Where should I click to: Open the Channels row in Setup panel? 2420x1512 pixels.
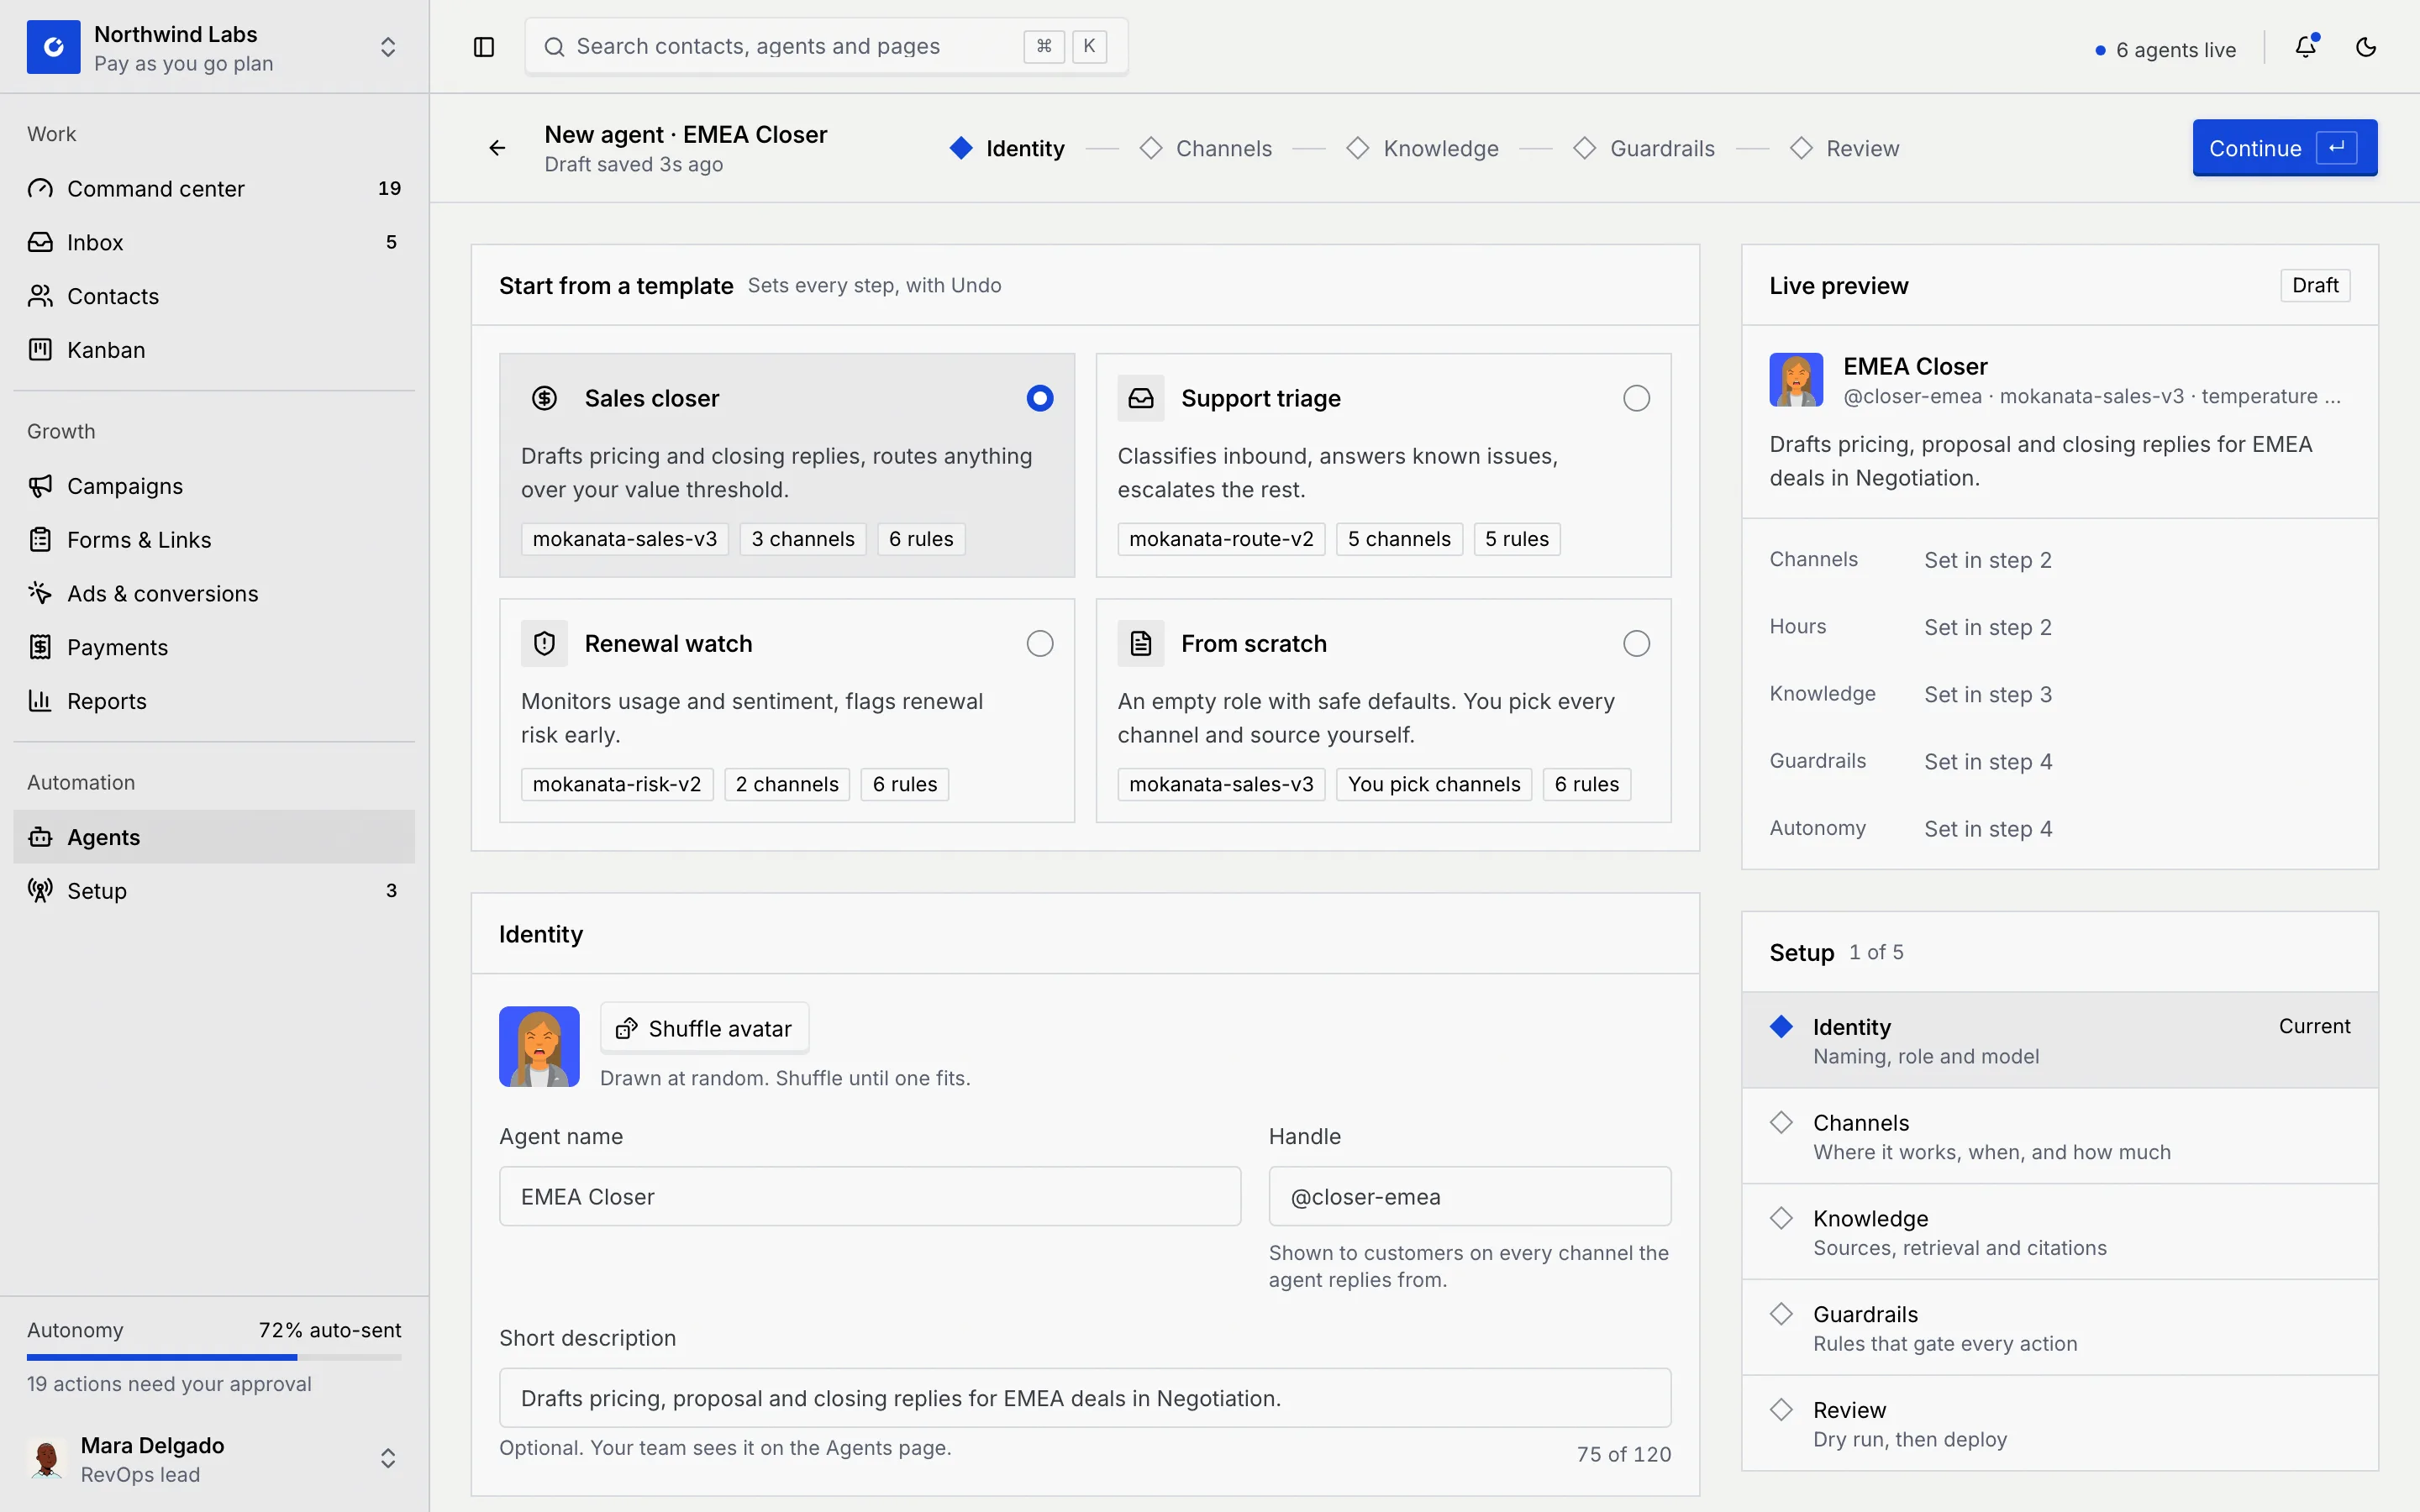click(x=2060, y=1136)
